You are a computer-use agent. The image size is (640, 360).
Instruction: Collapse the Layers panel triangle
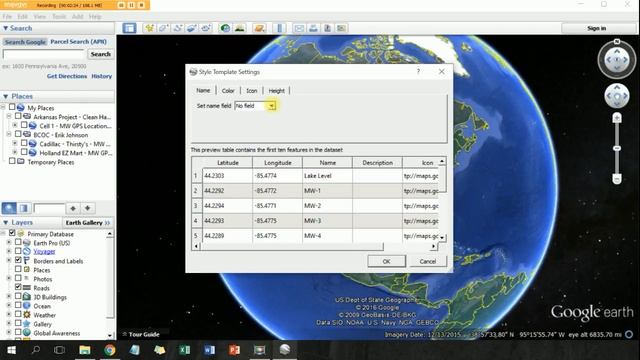(x=5, y=222)
